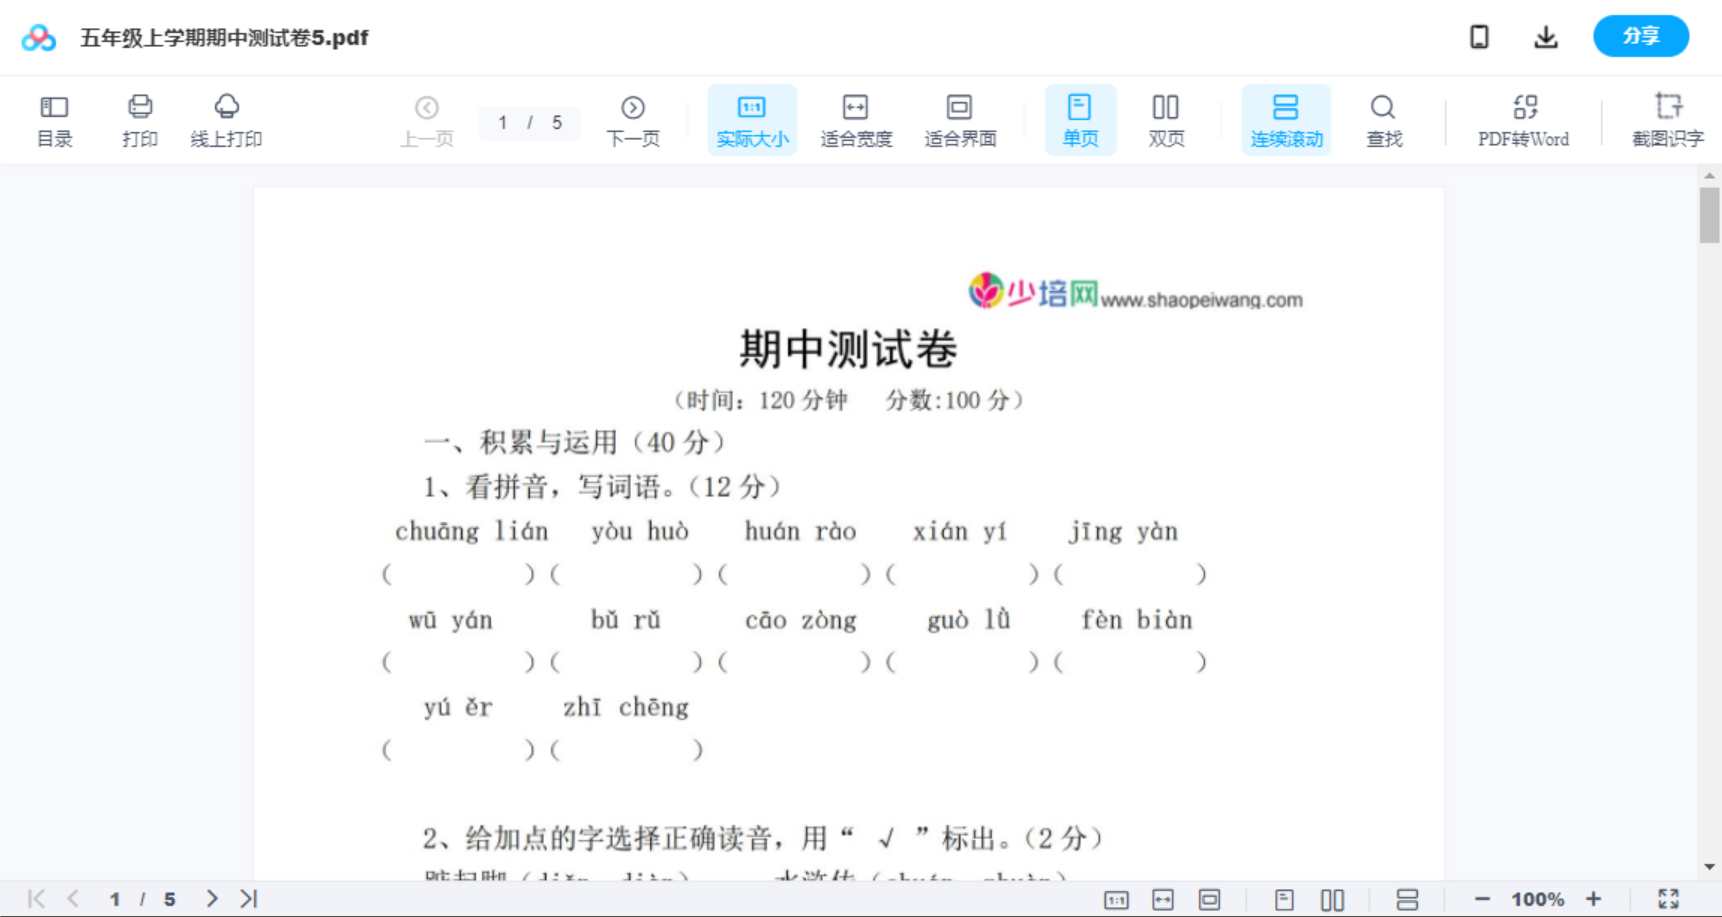The image size is (1722, 917).
Task: Click the 分享 share button
Action: coord(1640,36)
